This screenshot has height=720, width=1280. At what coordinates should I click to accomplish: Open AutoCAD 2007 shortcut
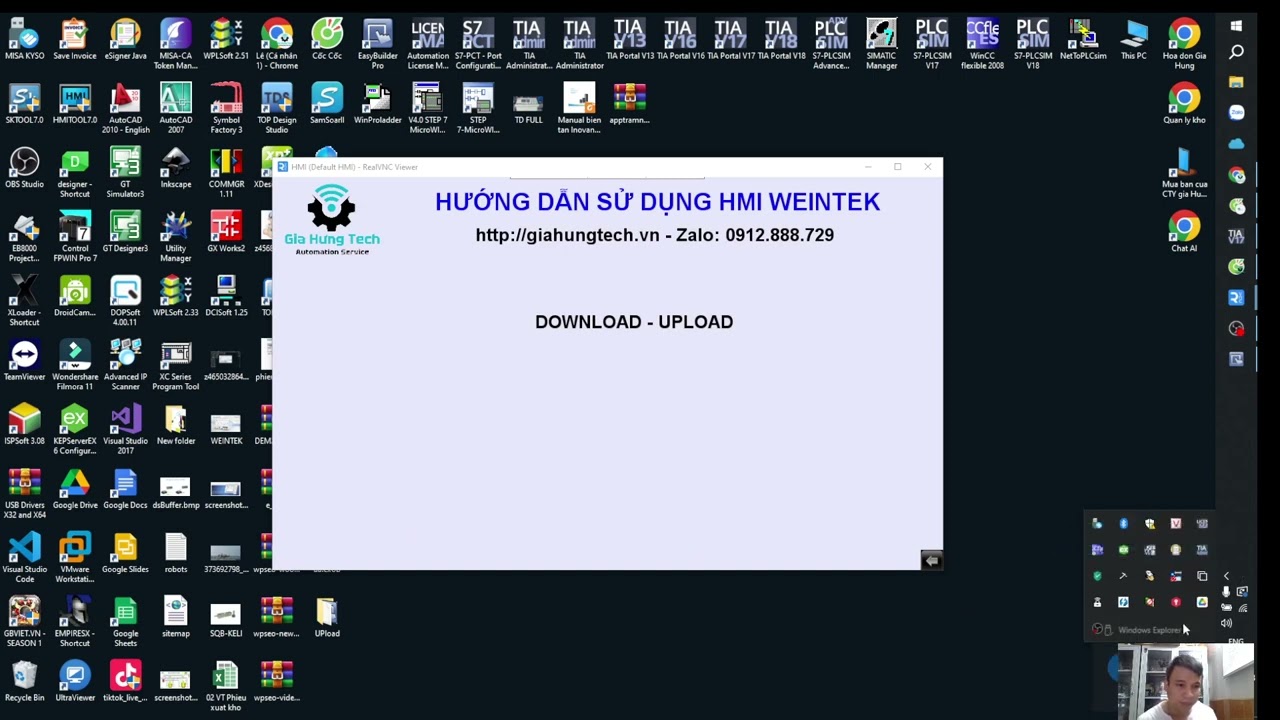pos(176,109)
